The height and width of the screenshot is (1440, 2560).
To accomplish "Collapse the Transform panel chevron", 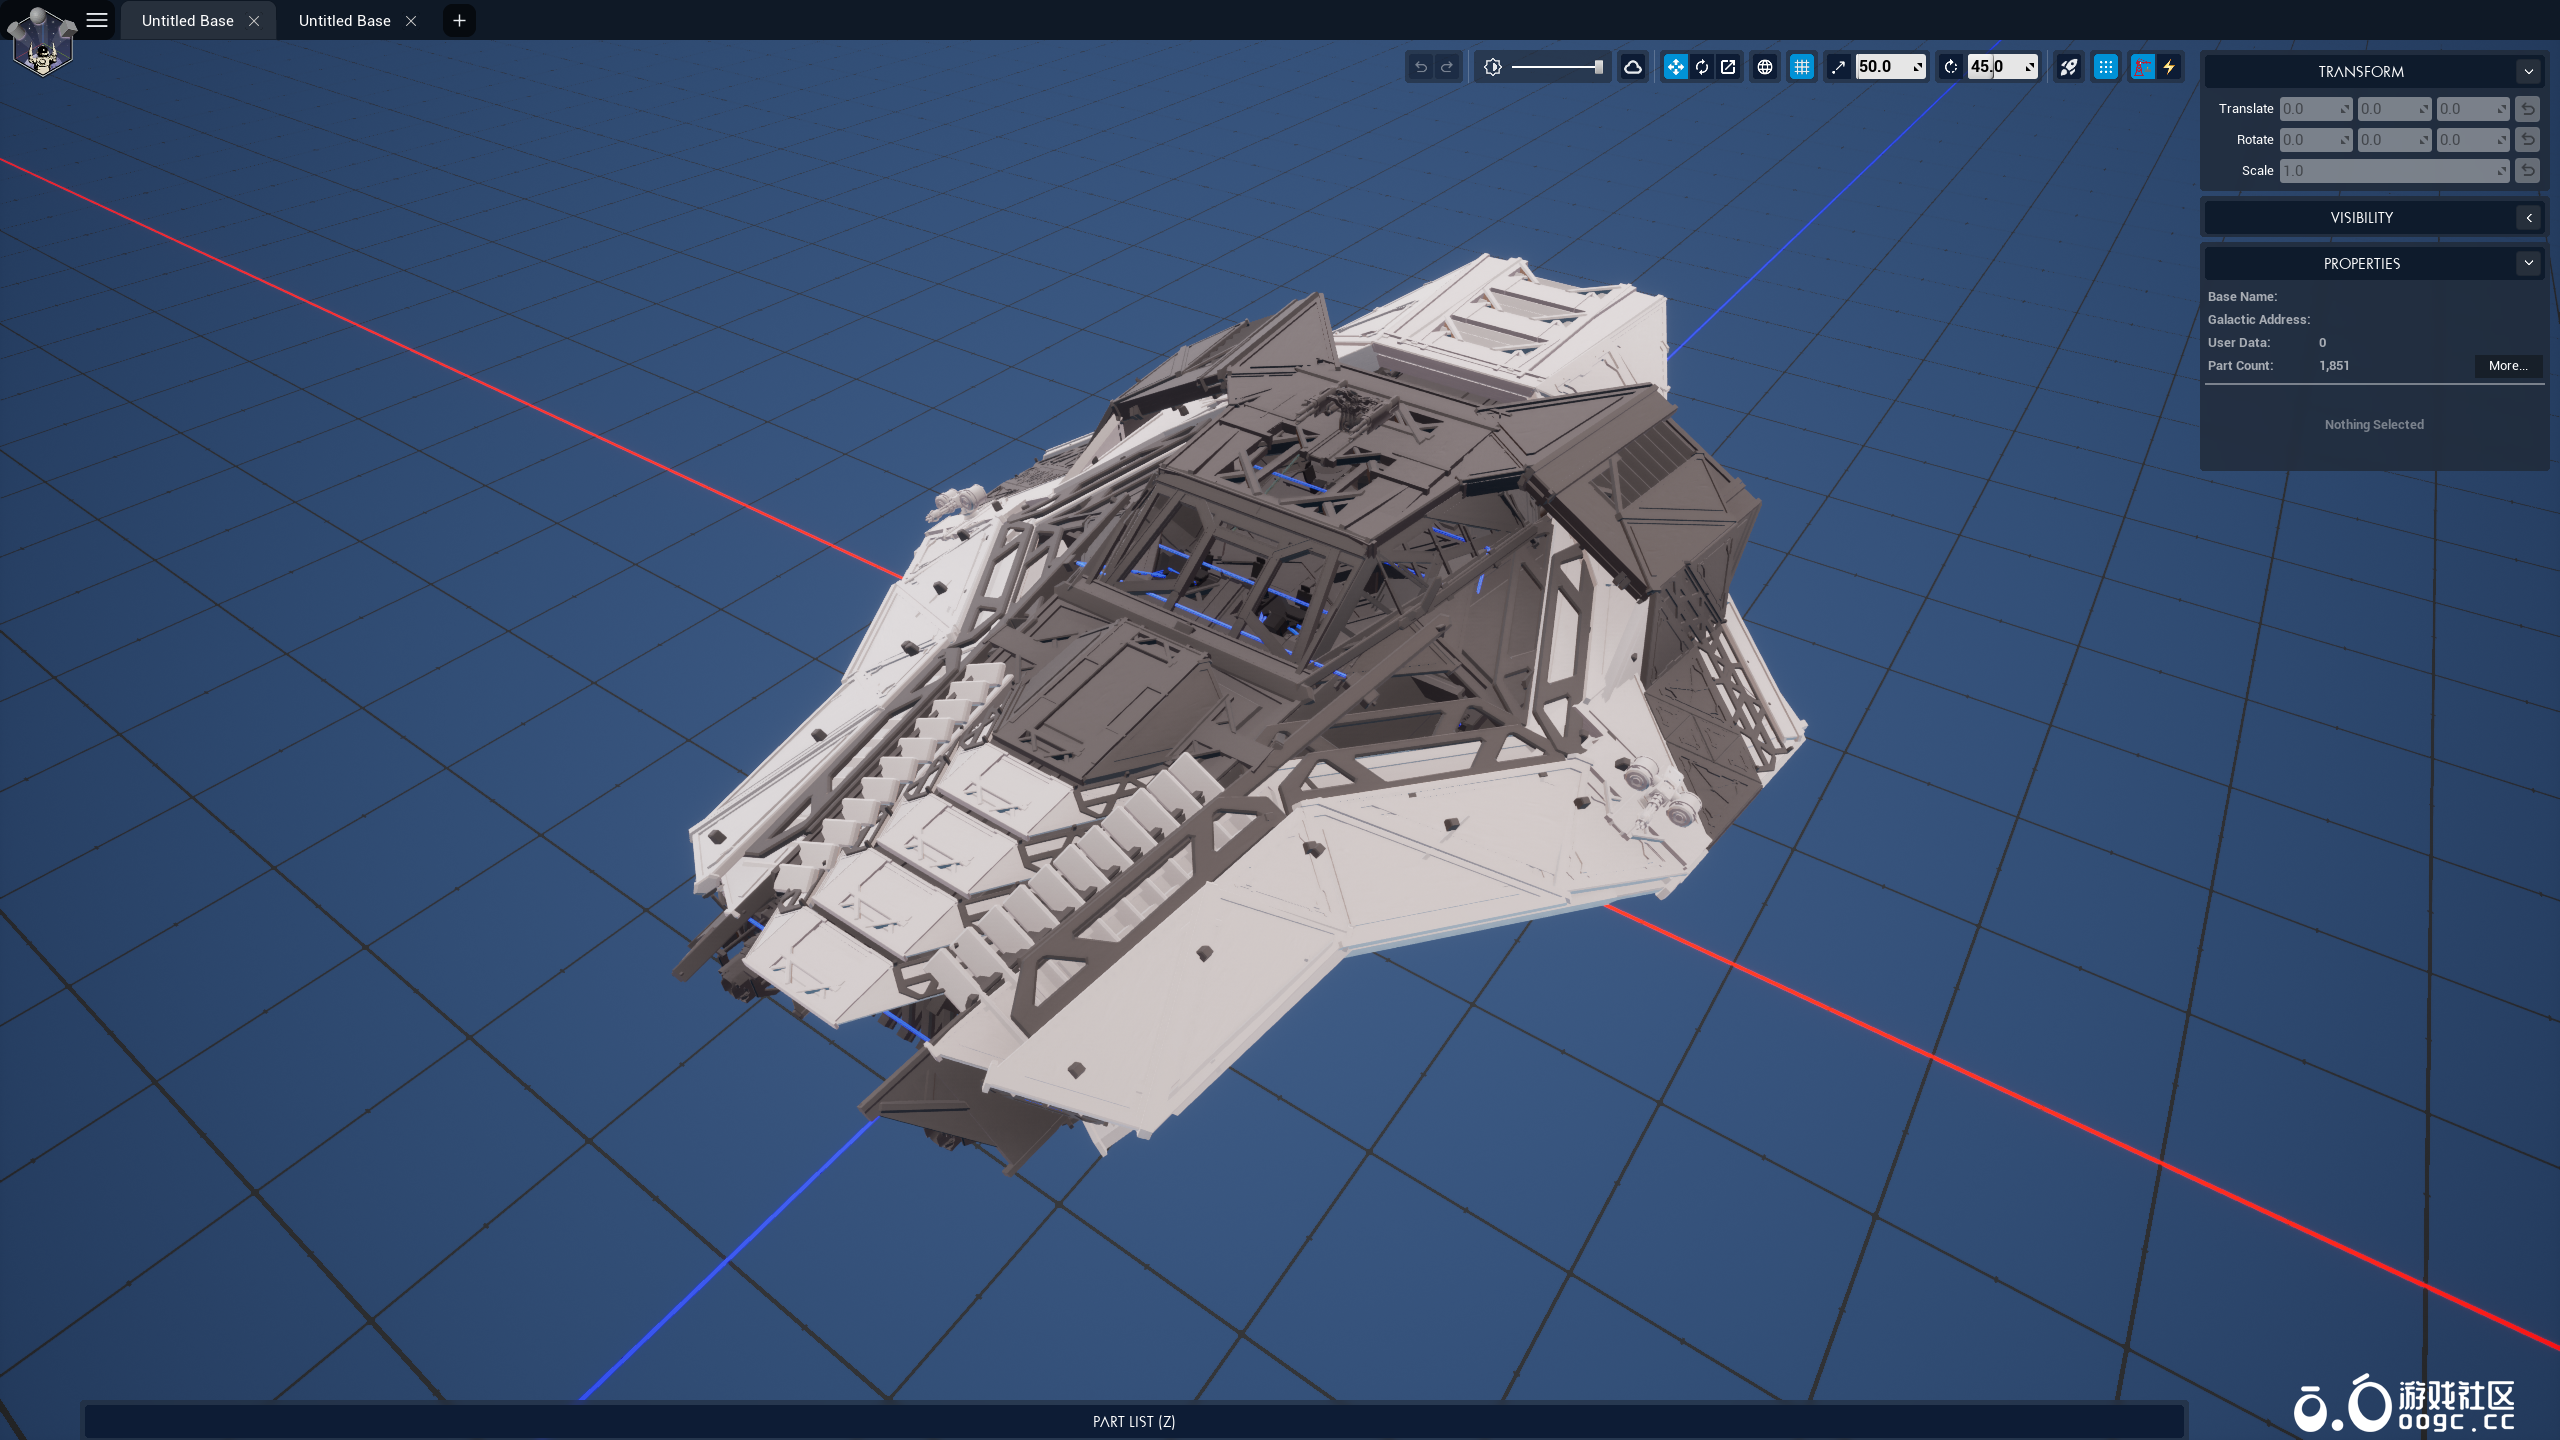I will coord(2529,72).
